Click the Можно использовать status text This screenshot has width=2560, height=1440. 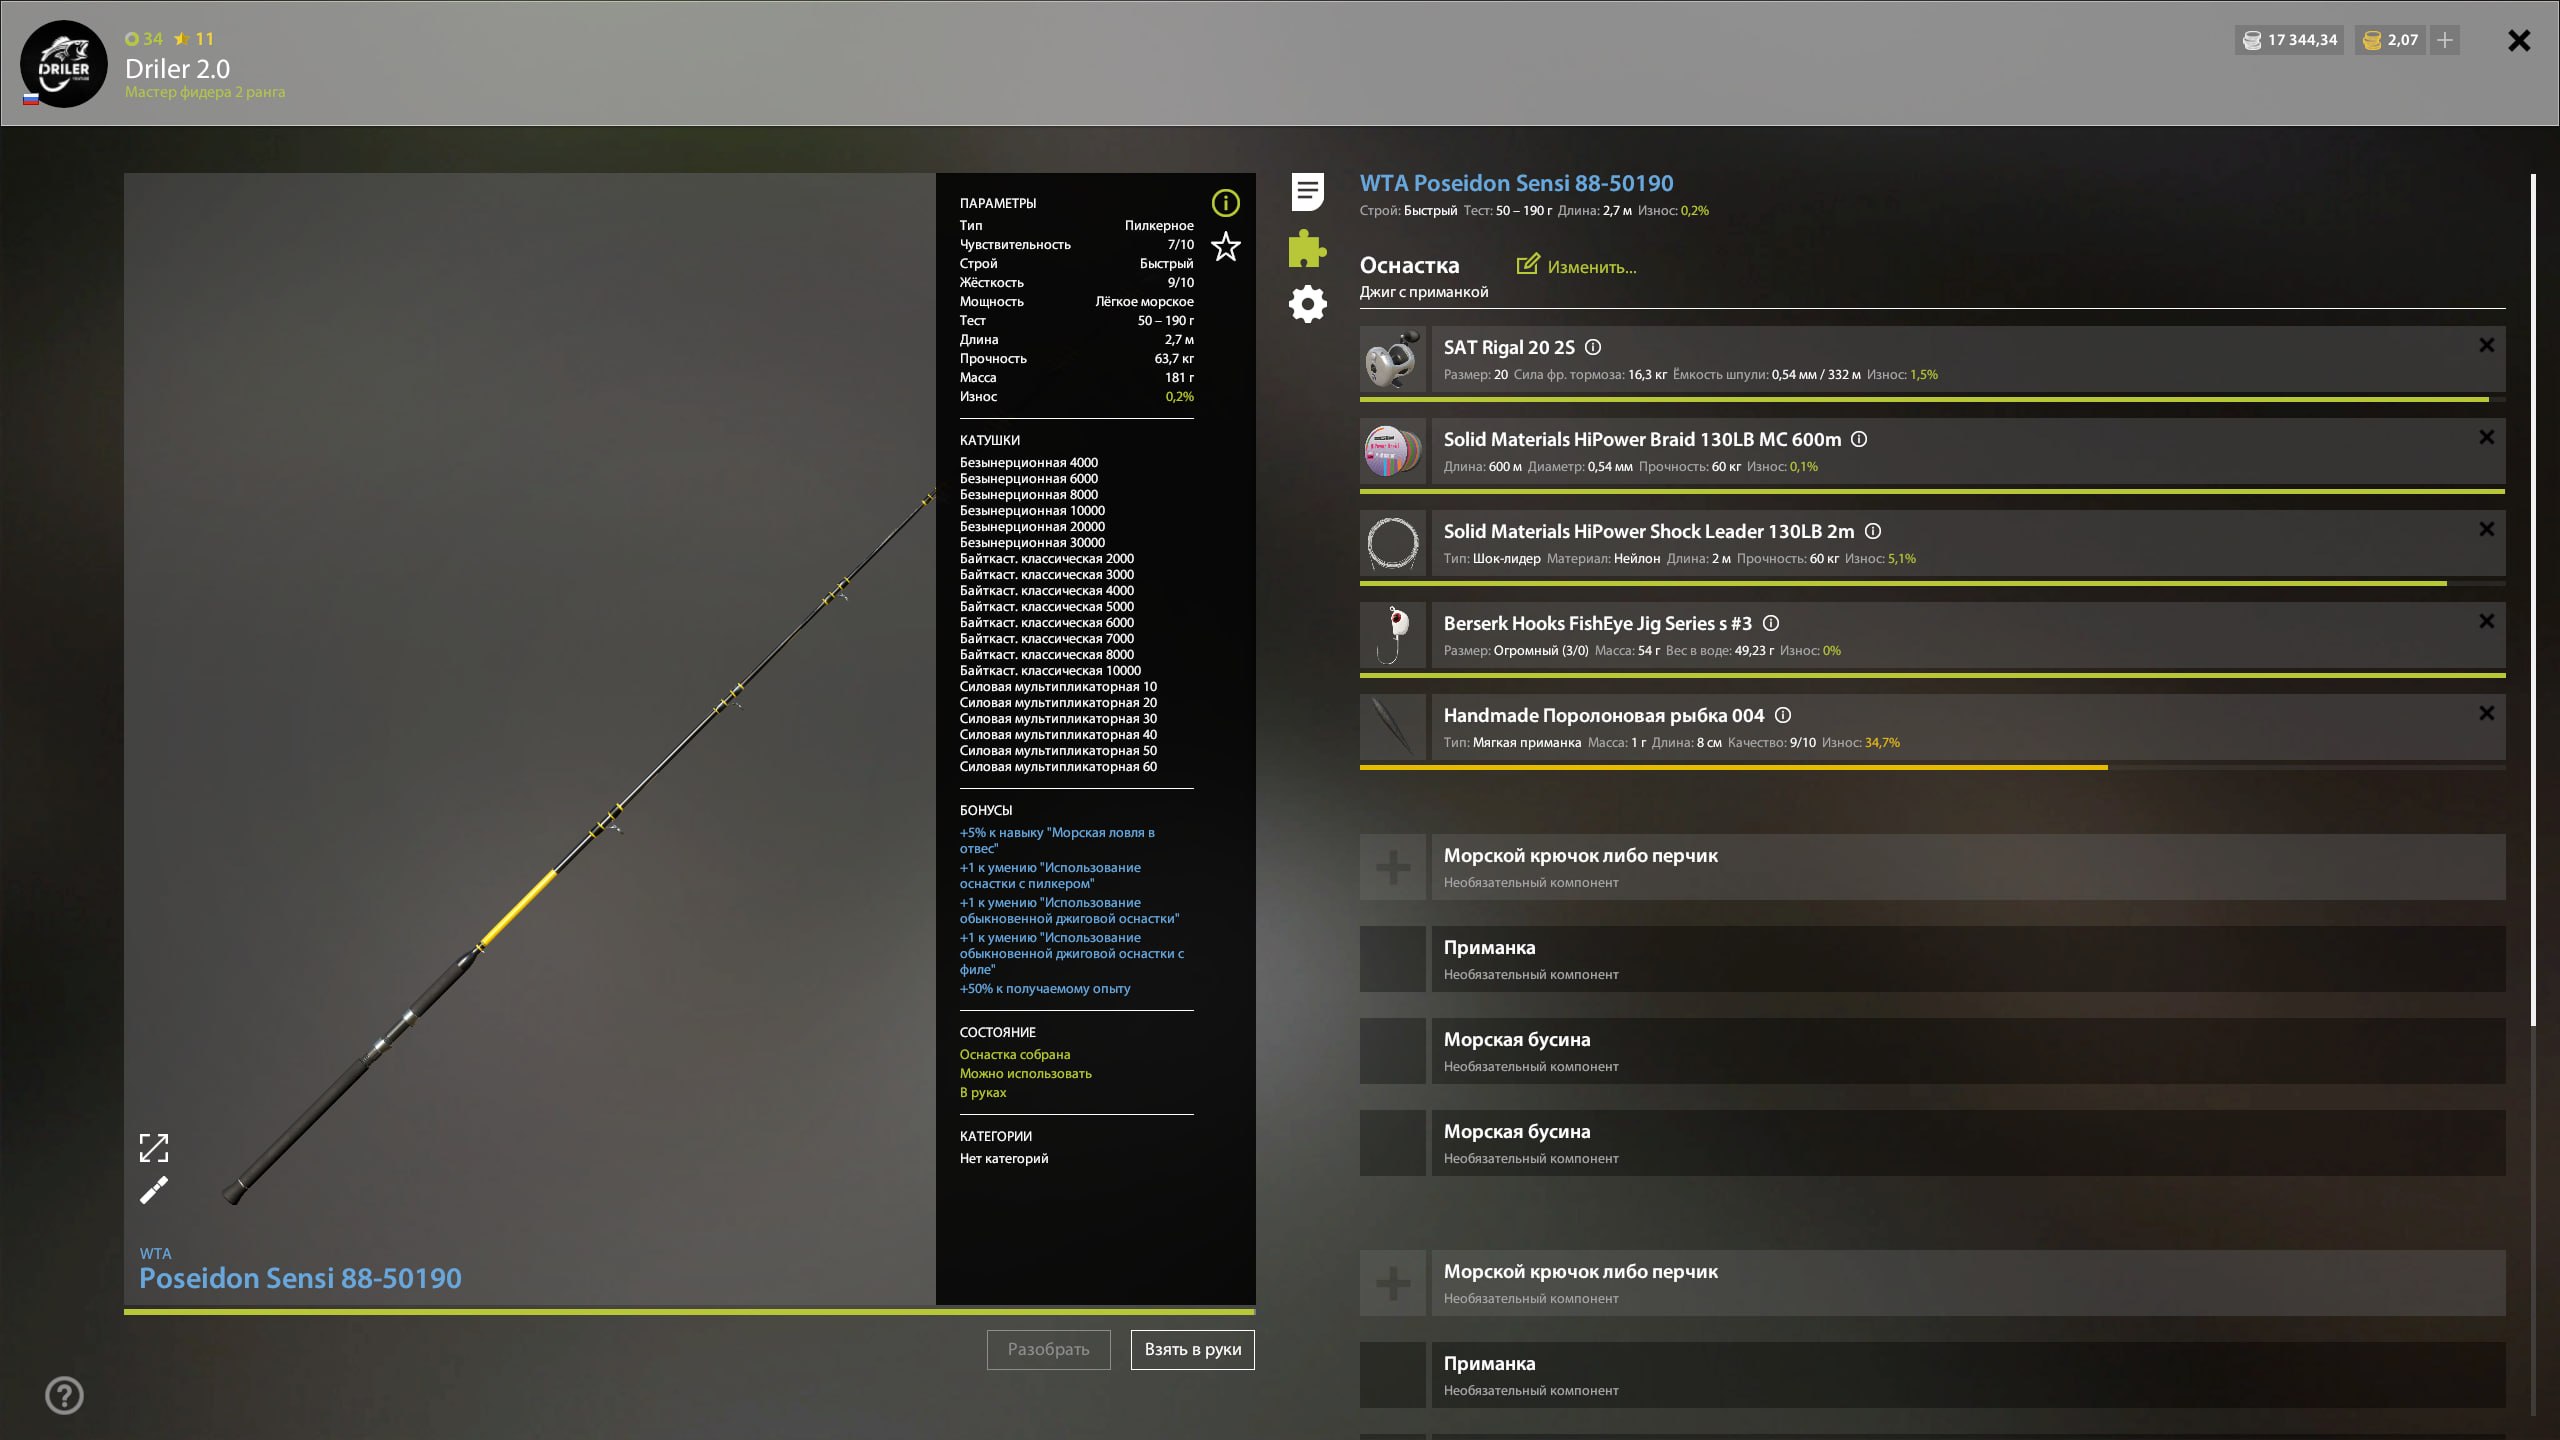tap(1026, 1073)
